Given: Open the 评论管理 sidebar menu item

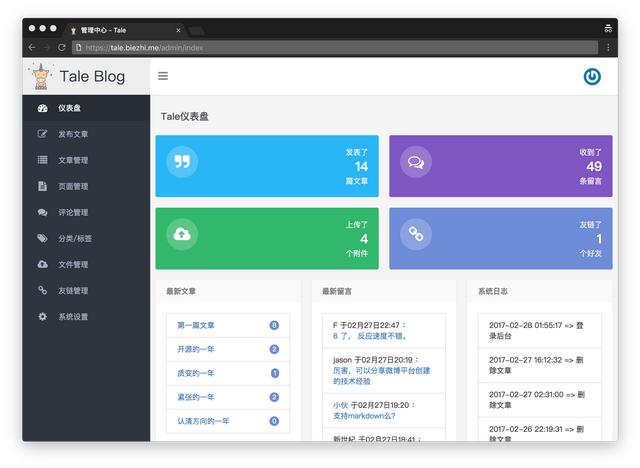Looking at the screenshot, I should pos(86,212).
